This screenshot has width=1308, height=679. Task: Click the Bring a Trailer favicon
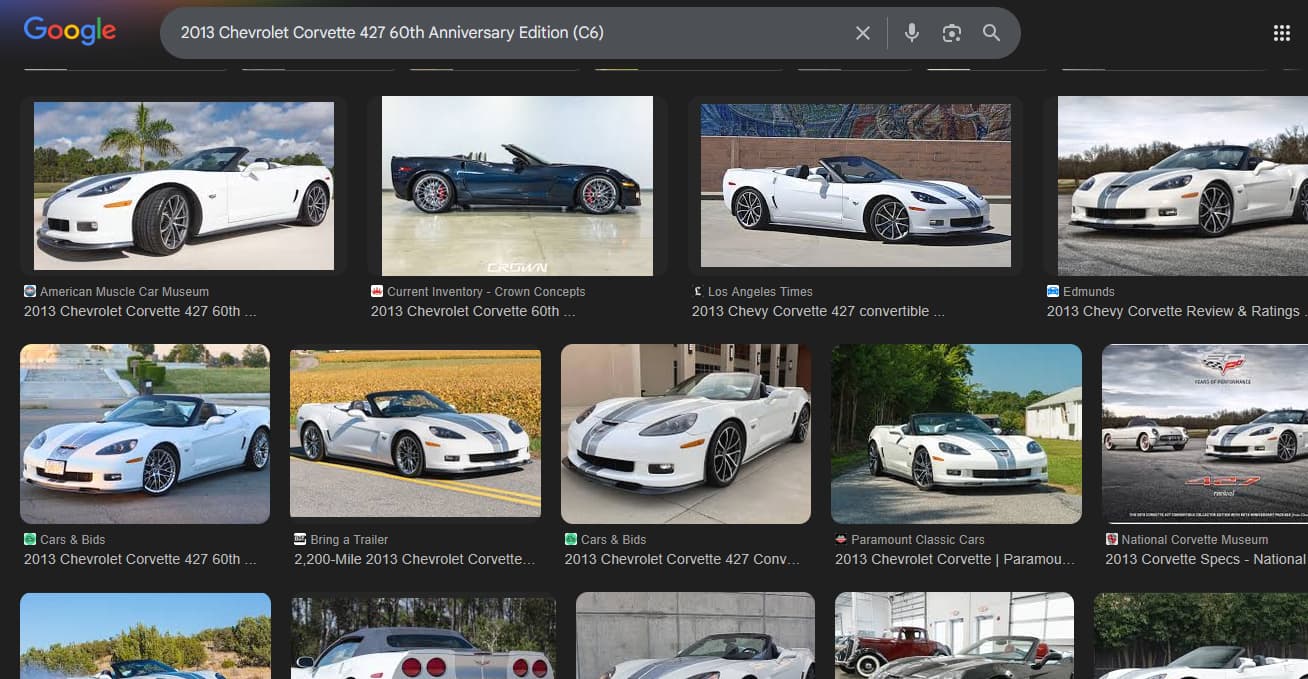tap(300, 540)
